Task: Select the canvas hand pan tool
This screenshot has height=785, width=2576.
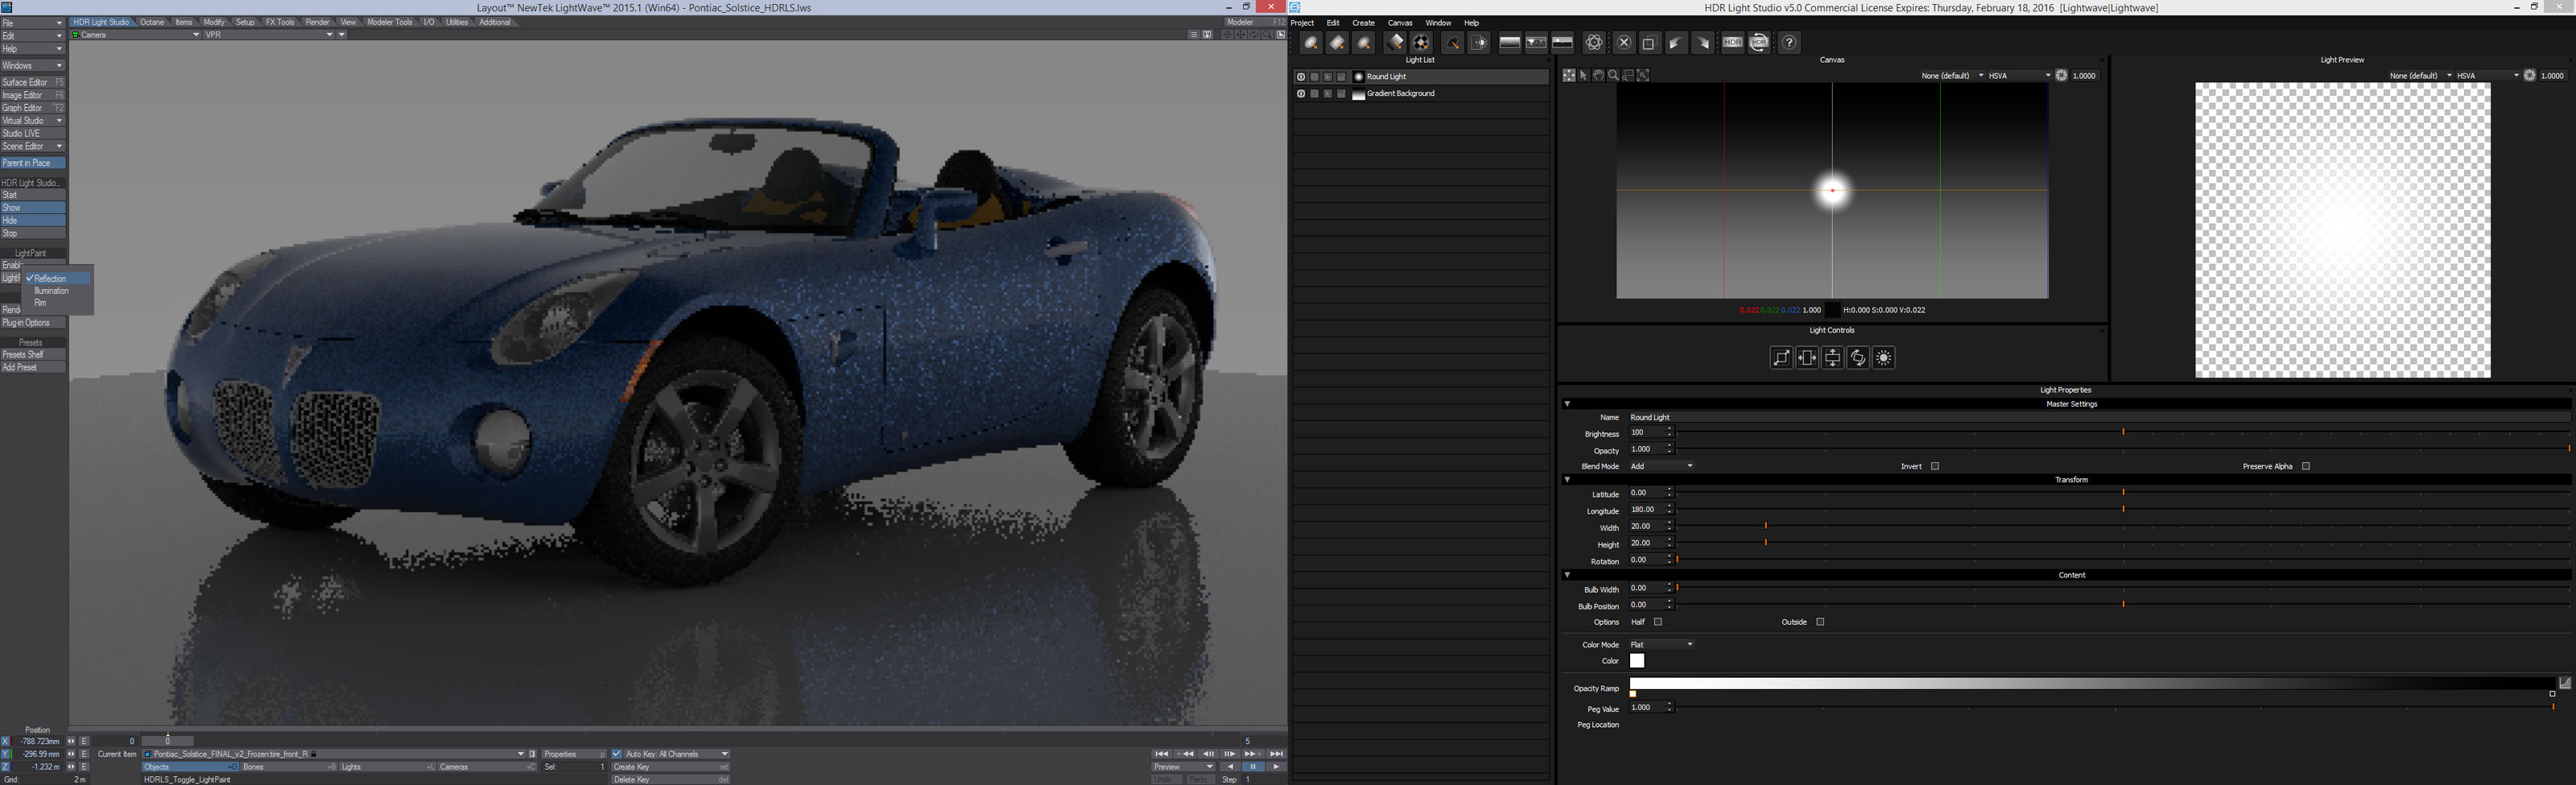Action: 1599,75
